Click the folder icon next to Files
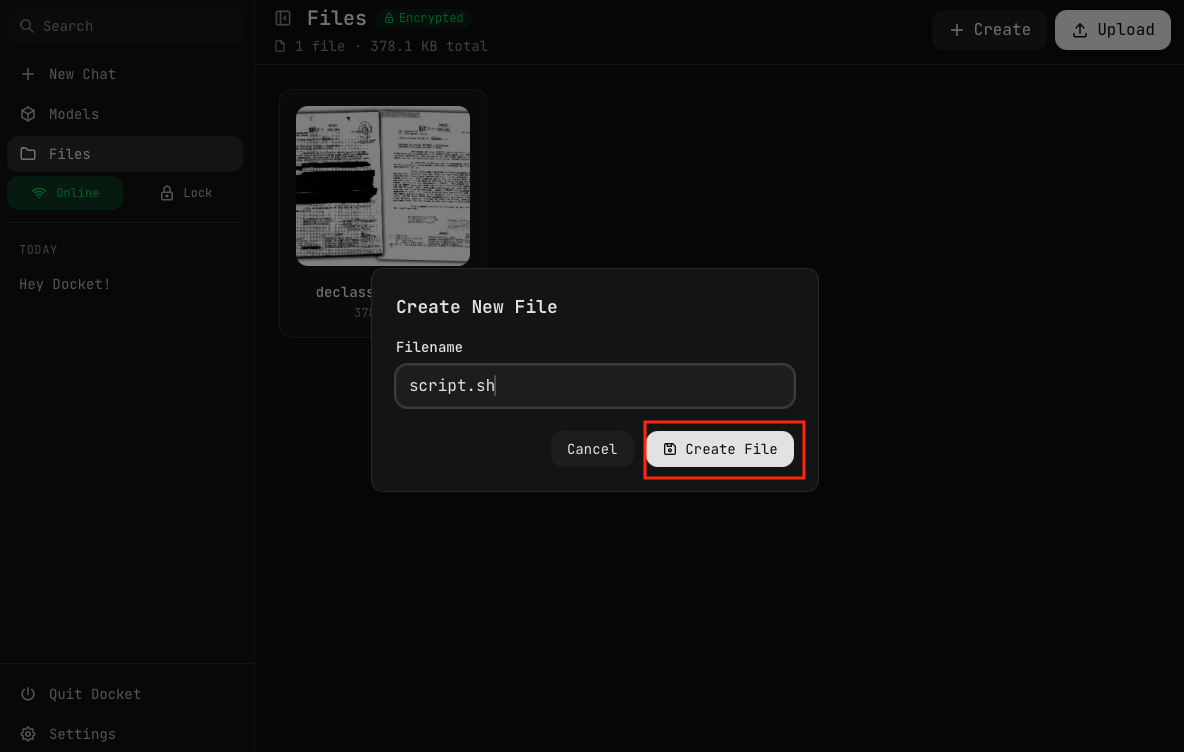This screenshot has width=1184, height=752. 28,154
